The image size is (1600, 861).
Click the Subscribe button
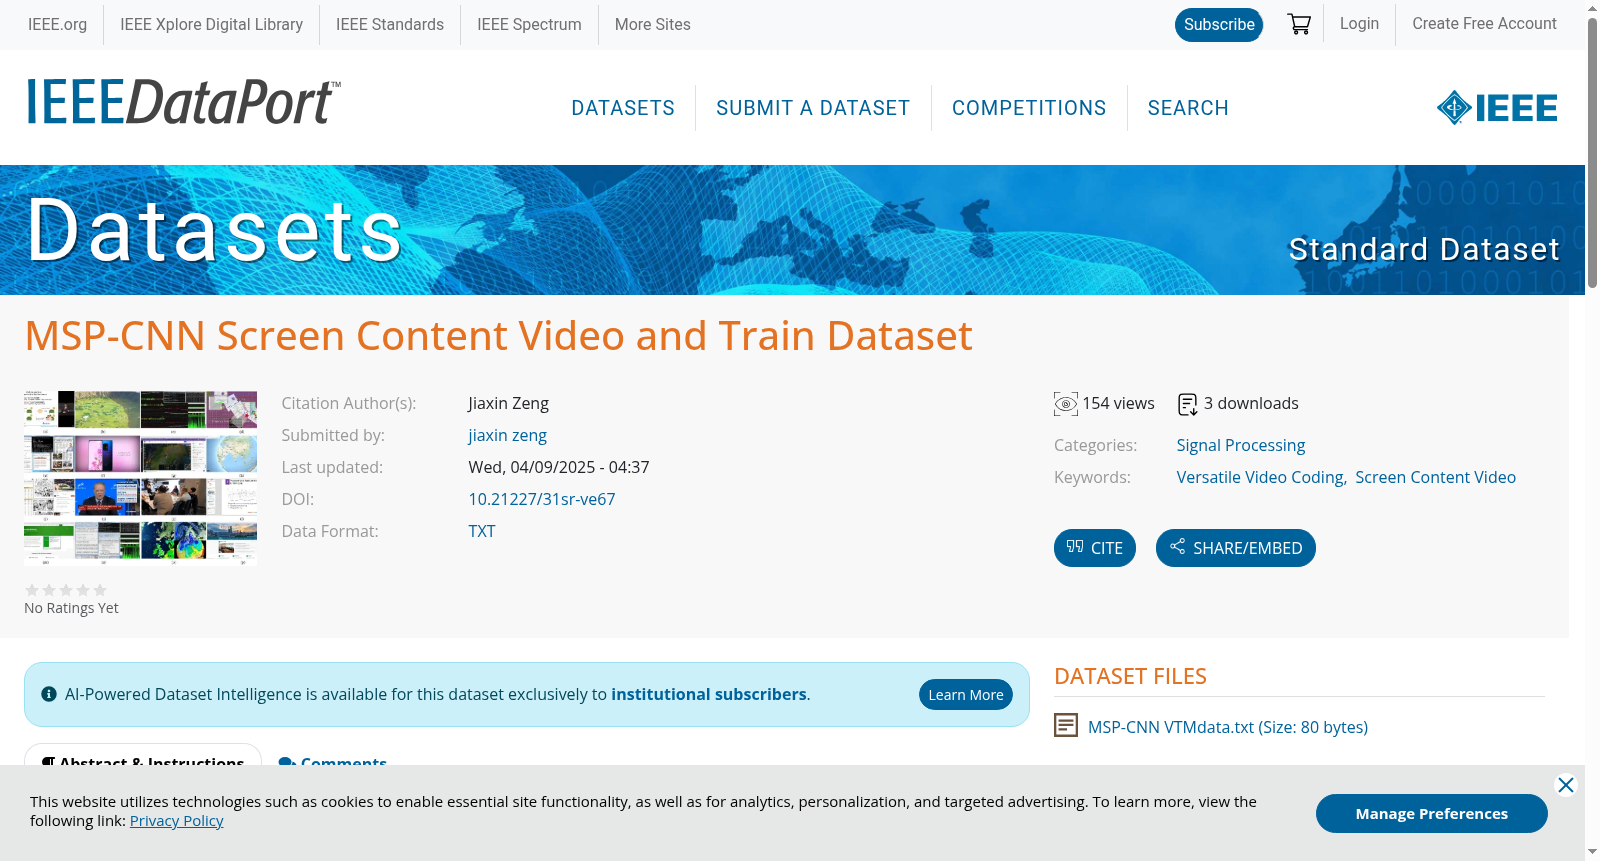coord(1219,25)
